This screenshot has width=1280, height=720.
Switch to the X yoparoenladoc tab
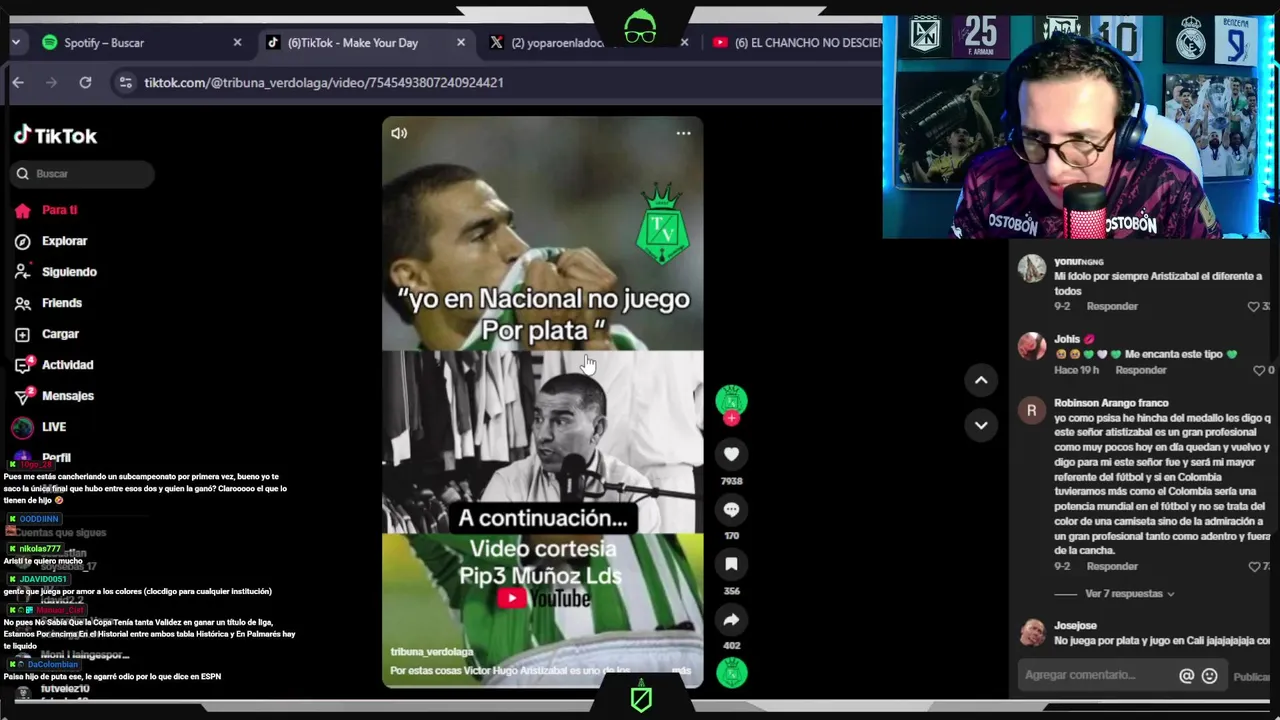pyautogui.click(x=558, y=43)
